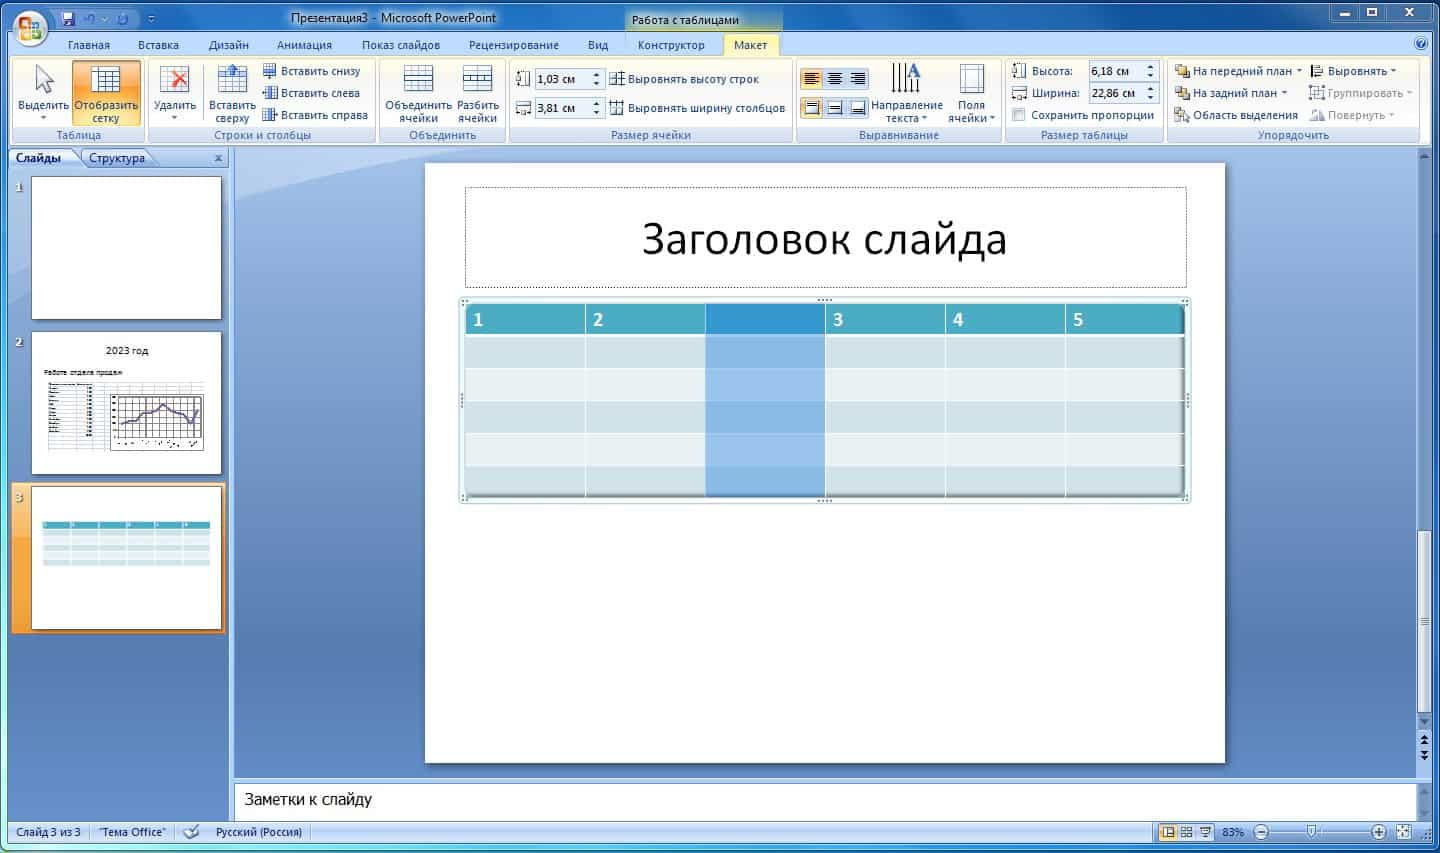This screenshot has height=853, width=1440.
Task: Open На передний план dropdown arrow
Action: pos(1299,71)
